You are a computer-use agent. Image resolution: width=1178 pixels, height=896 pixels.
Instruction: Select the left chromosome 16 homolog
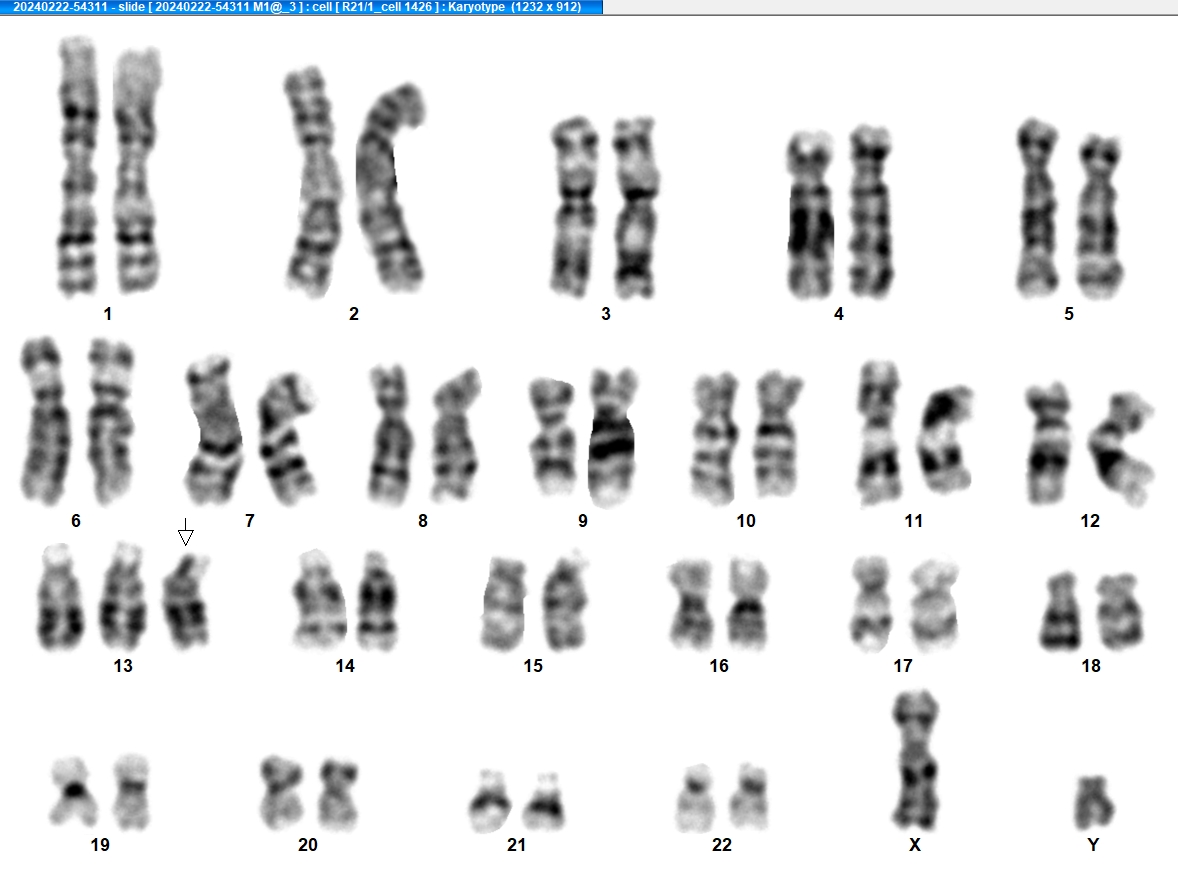pos(690,605)
